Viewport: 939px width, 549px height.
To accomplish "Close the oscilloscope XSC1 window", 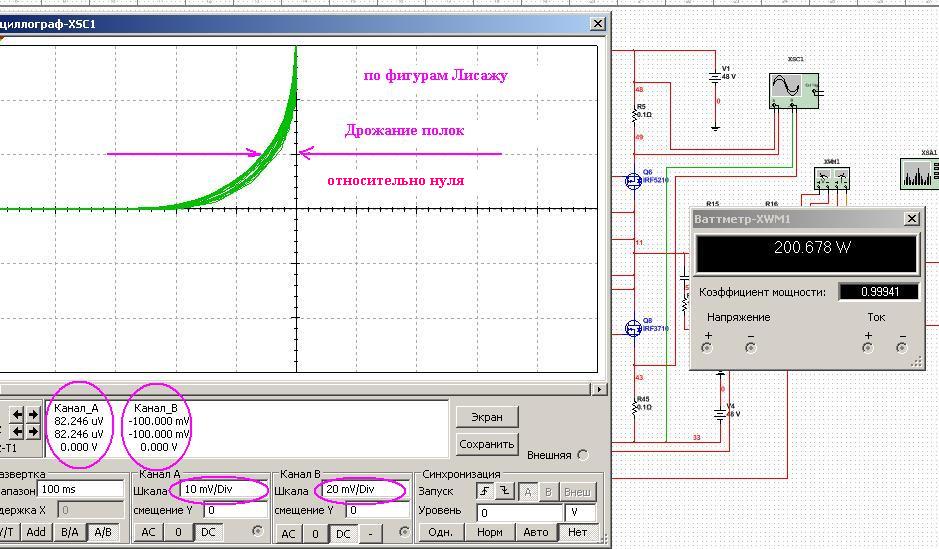I will [598, 24].
